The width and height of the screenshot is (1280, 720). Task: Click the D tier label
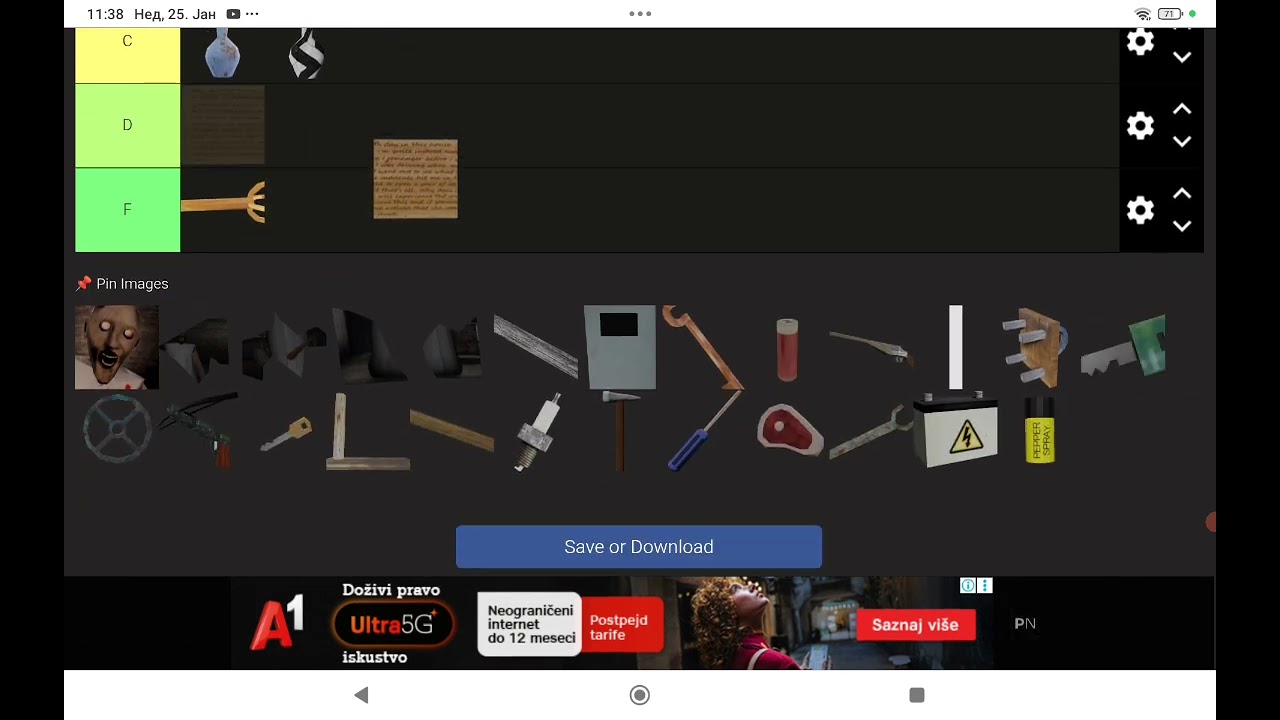[x=127, y=125]
